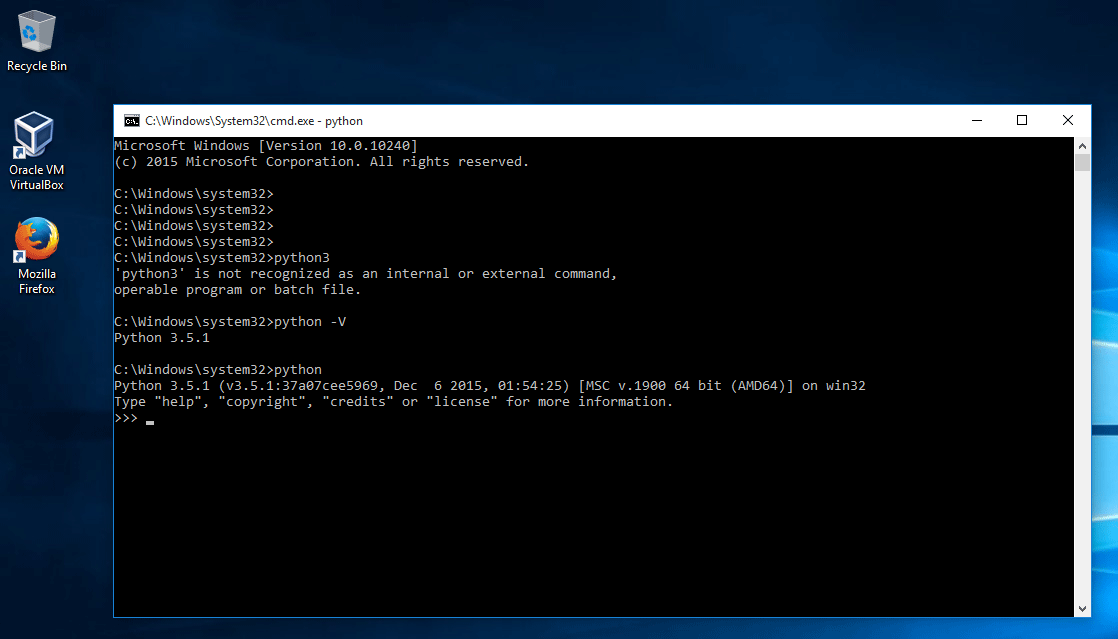
Task: Click the cmd.exe icon in the title bar
Action: pyautogui.click(x=130, y=120)
